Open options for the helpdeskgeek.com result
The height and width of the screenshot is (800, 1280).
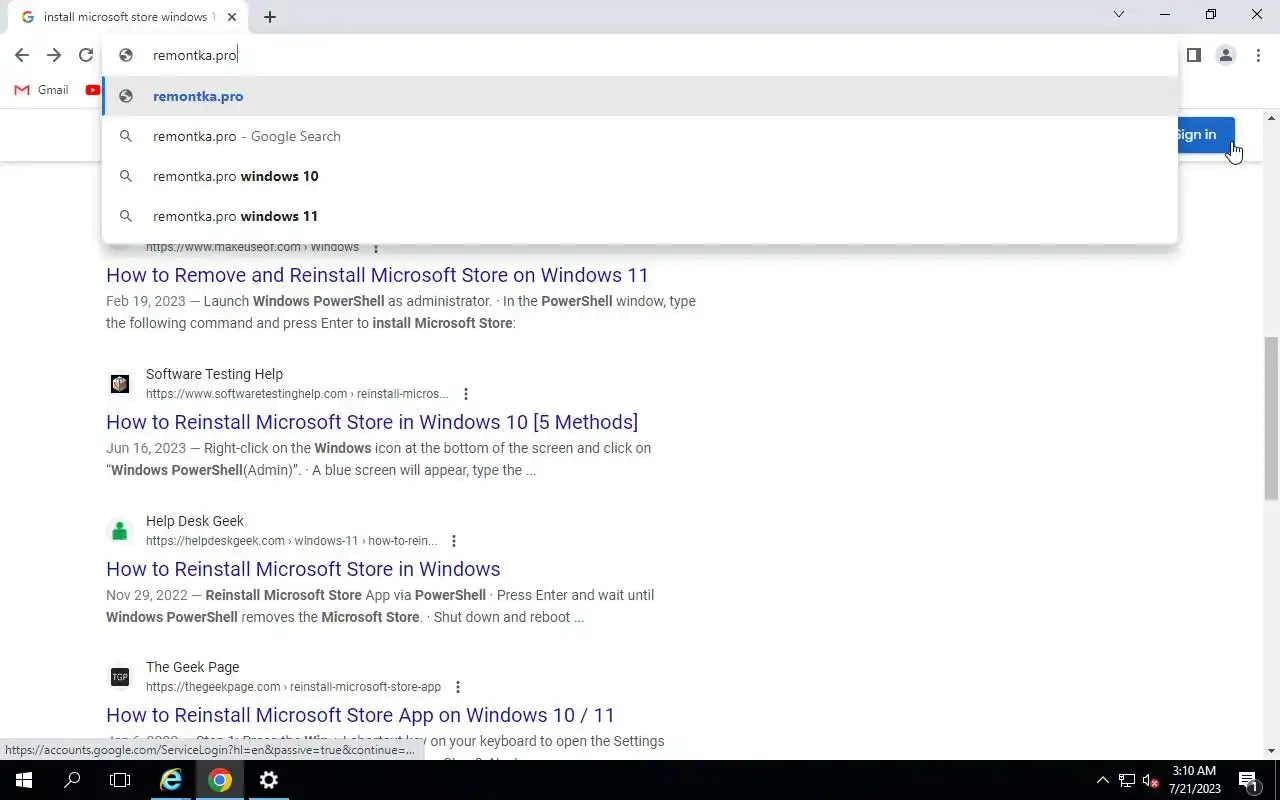coord(453,541)
